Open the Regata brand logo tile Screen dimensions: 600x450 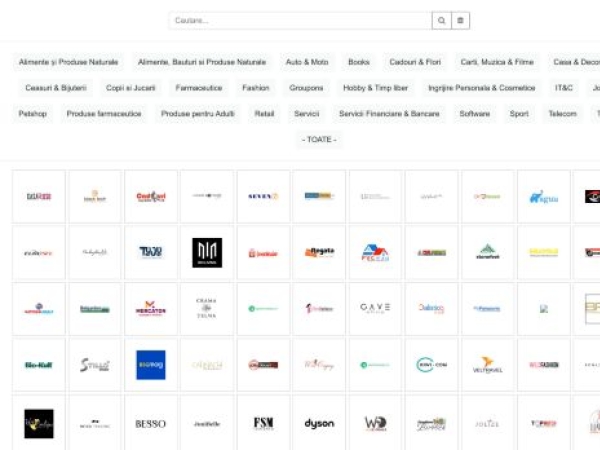[x=320, y=253]
